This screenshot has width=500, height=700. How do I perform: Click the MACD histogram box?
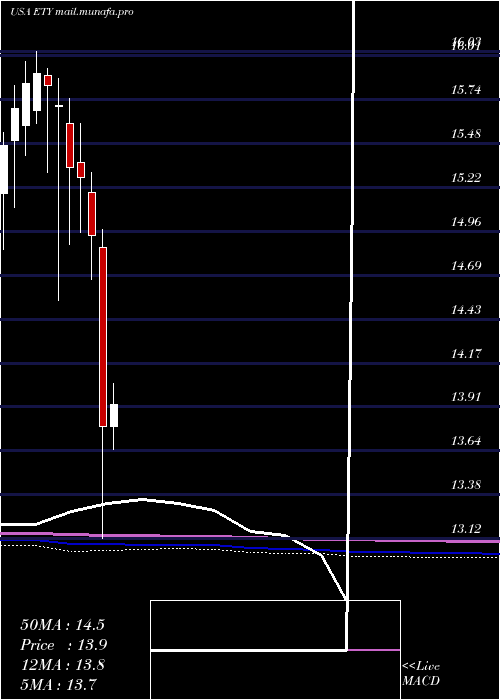tap(275, 650)
